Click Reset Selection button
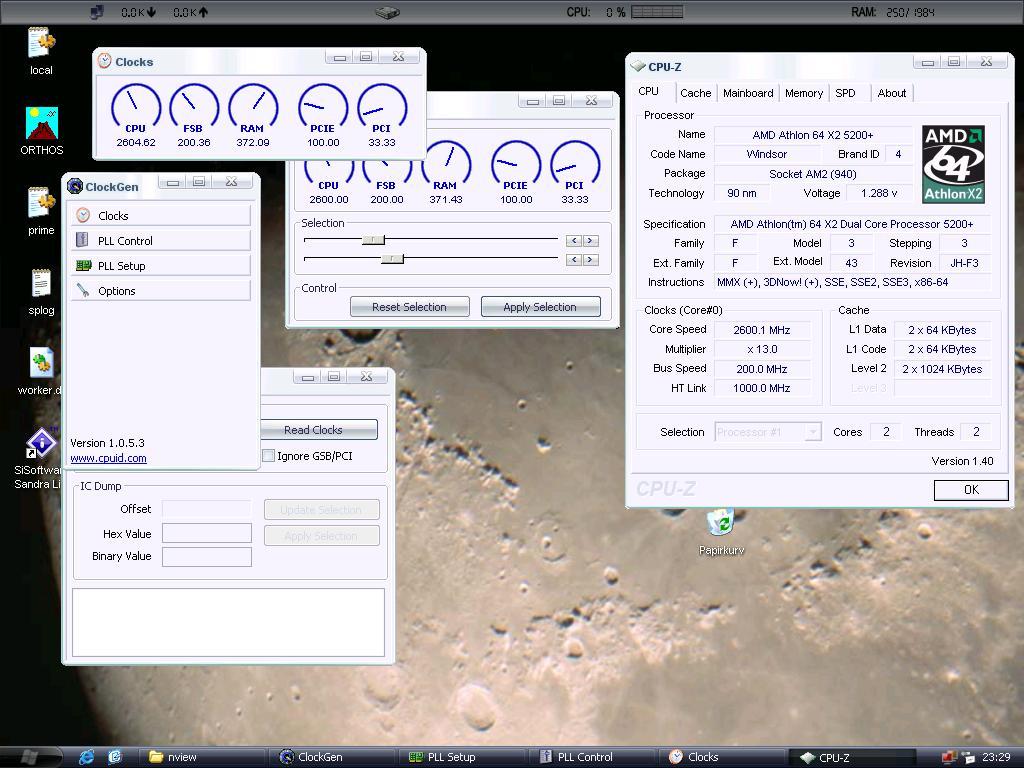This screenshot has width=1024, height=768. click(409, 307)
